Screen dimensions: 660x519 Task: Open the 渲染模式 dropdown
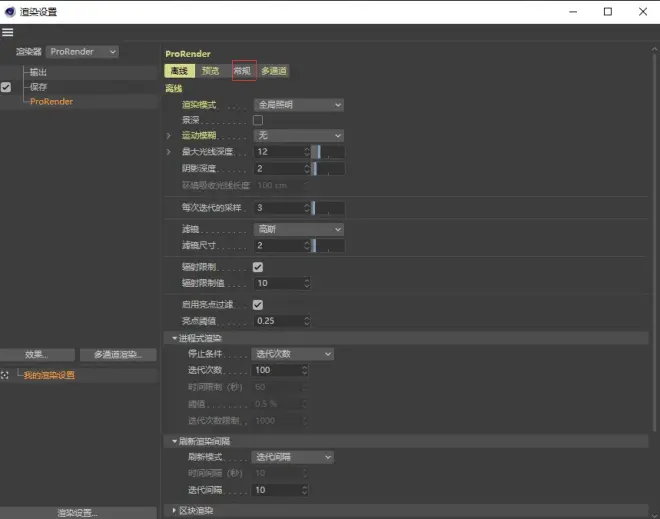[298, 105]
